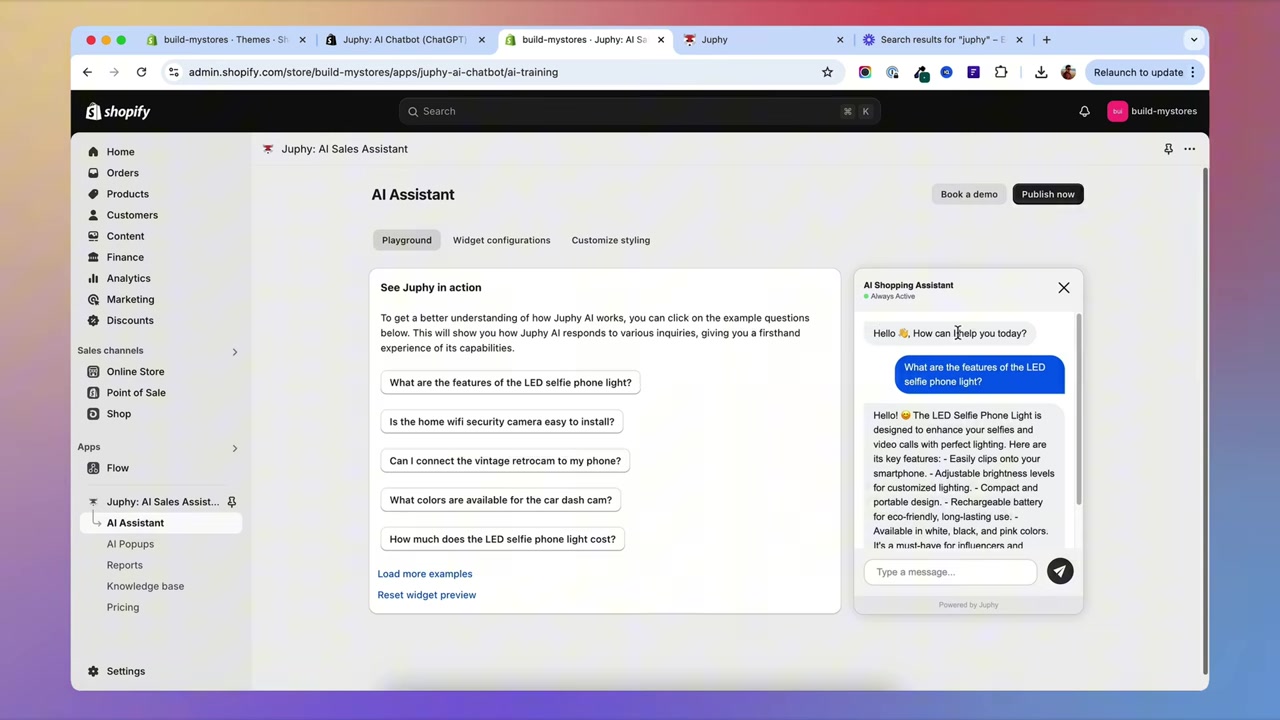Click the Content icon in sidebar

tap(93, 236)
